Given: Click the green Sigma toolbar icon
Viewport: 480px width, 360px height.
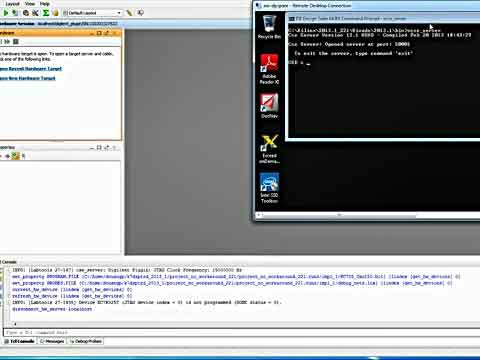Looking at the screenshot, I should pyautogui.click(x=46, y=13).
